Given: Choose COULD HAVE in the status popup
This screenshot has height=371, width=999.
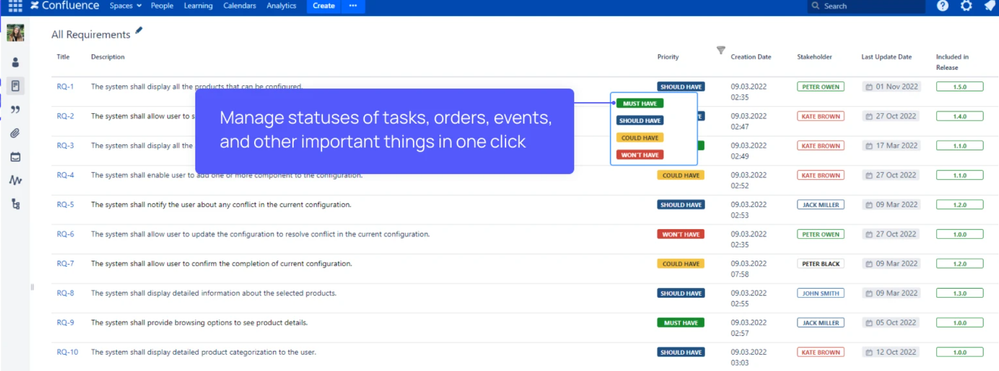Looking at the screenshot, I should tap(640, 138).
